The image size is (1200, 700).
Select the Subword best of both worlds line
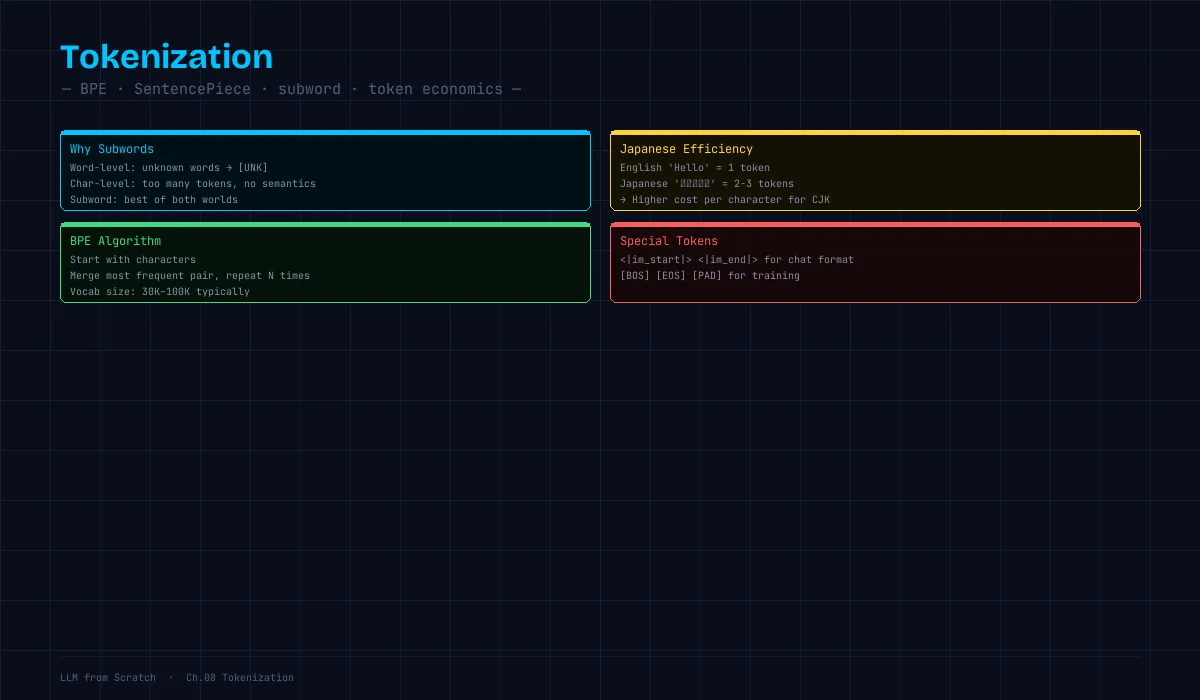[154, 200]
